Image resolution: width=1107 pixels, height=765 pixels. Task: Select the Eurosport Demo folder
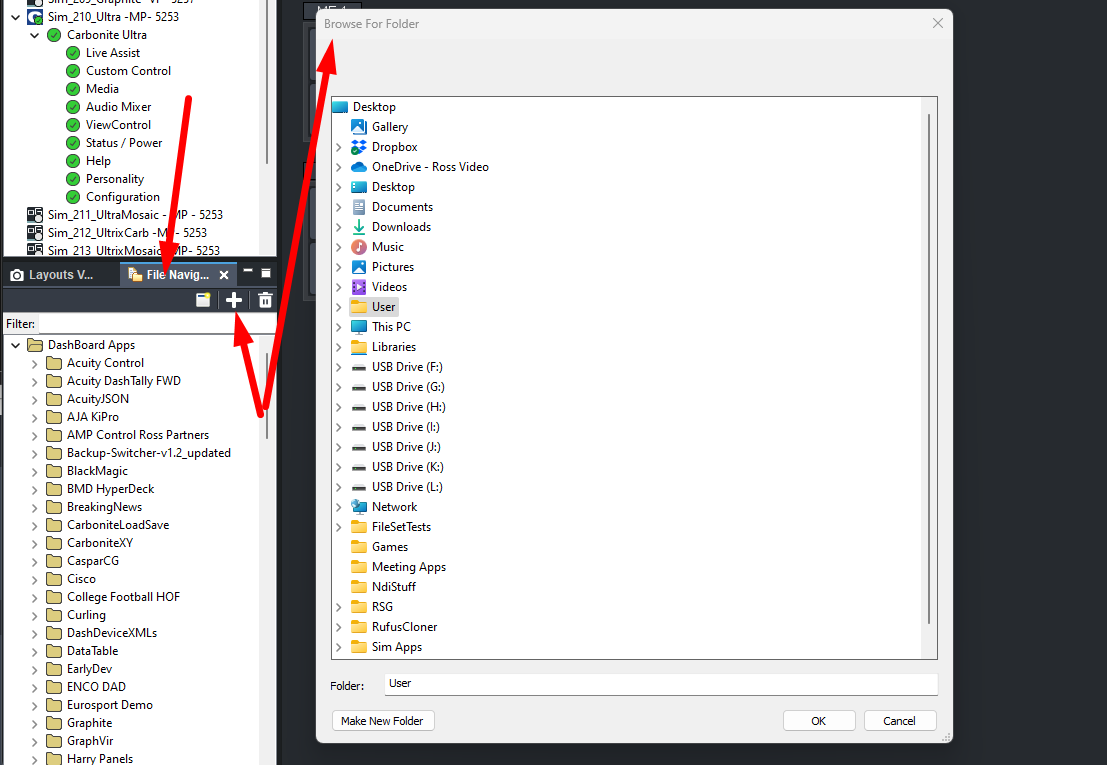coord(109,705)
